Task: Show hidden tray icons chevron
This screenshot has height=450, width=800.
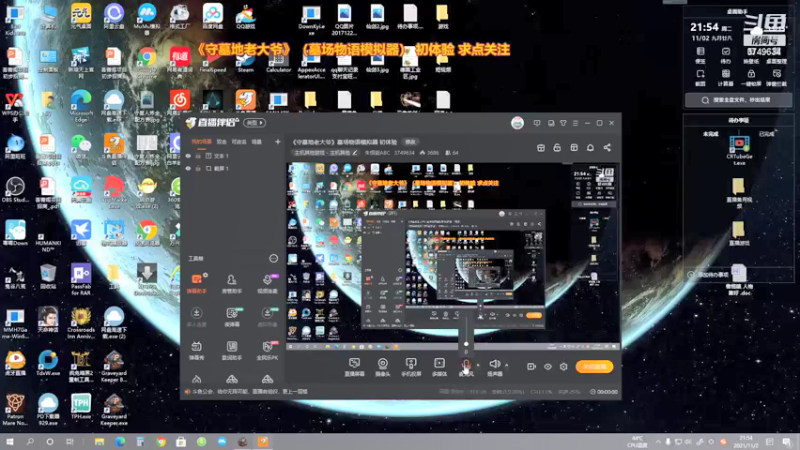Action: pyautogui.click(x=658, y=442)
